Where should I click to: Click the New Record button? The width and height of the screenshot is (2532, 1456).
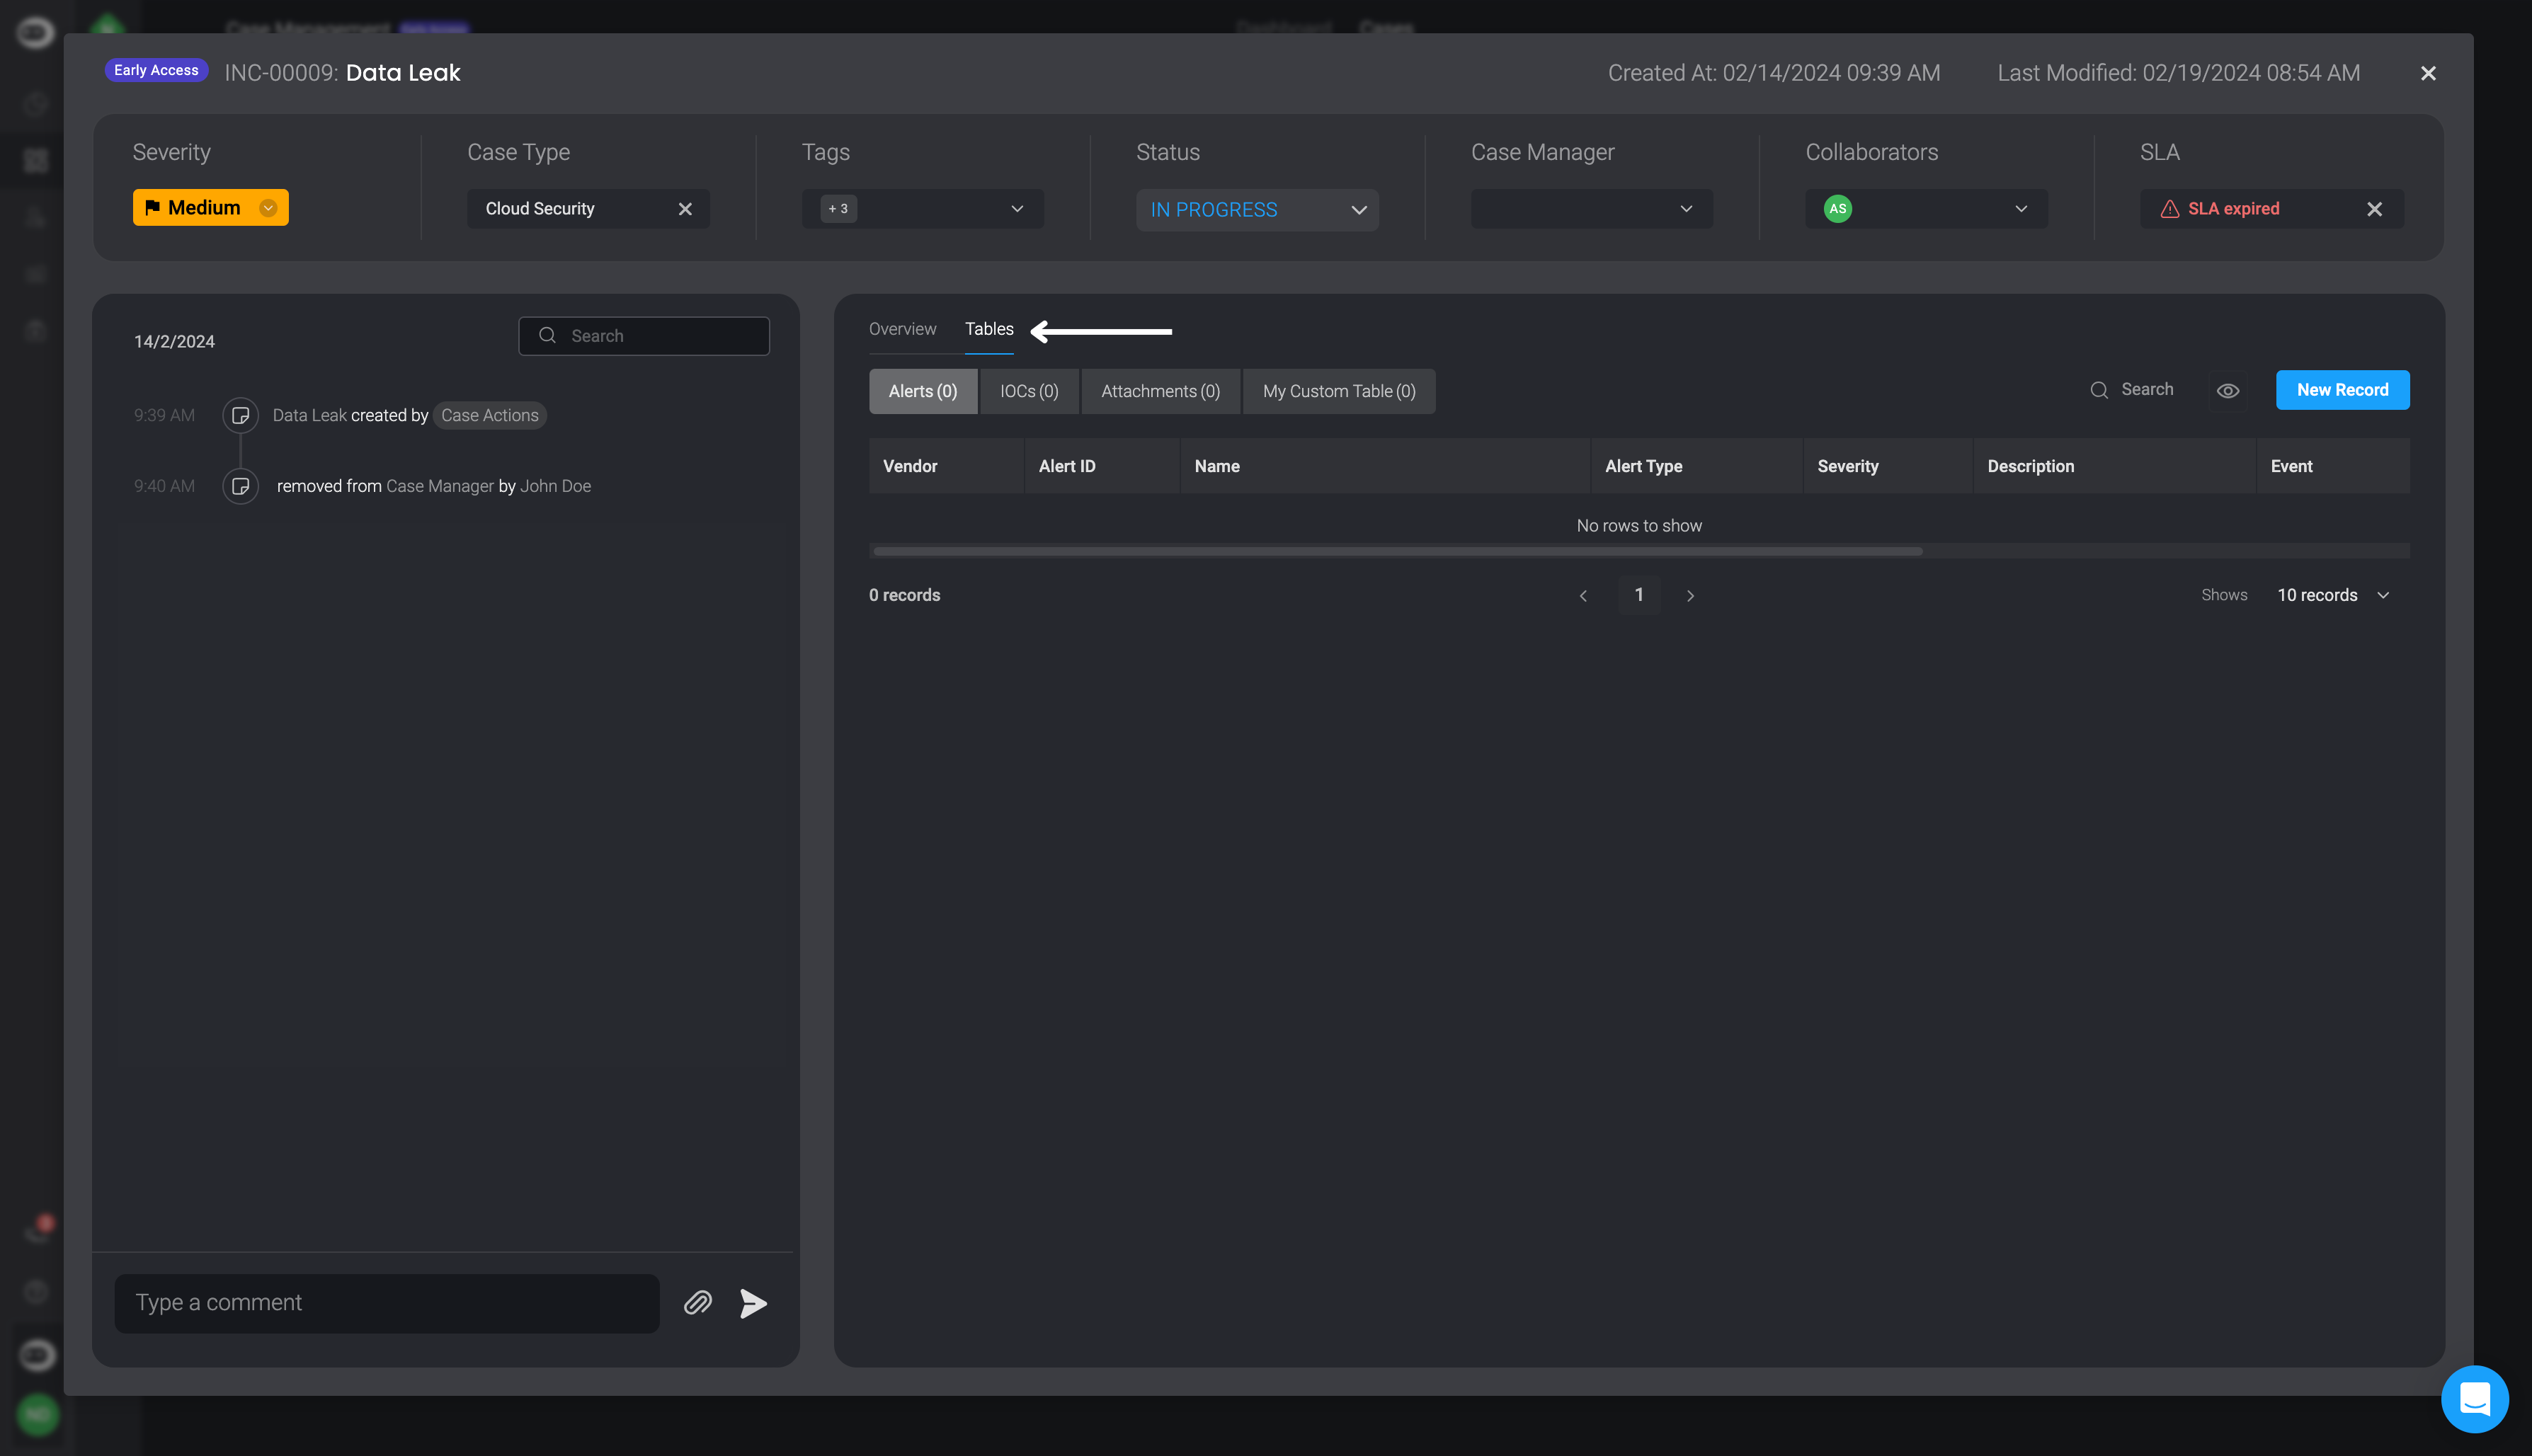tap(2342, 390)
